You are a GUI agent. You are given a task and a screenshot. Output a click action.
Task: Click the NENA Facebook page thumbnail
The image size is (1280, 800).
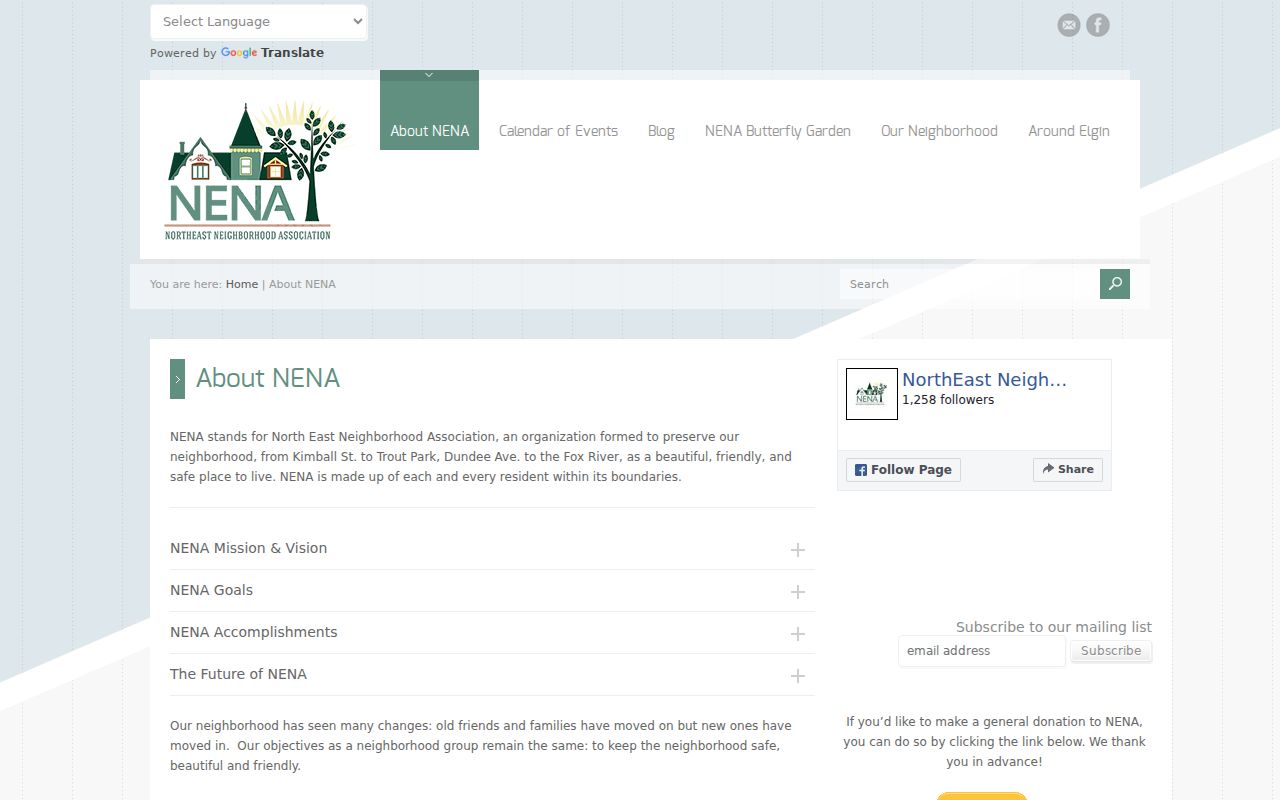pos(872,394)
